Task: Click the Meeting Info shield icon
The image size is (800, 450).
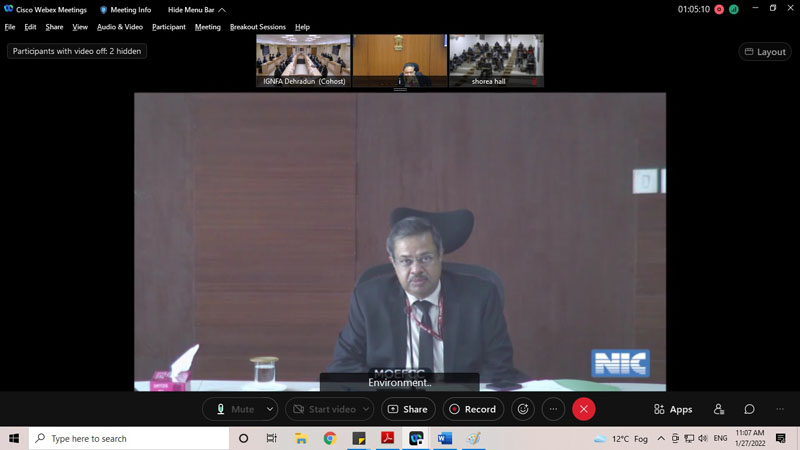Action: click(104, 10)
